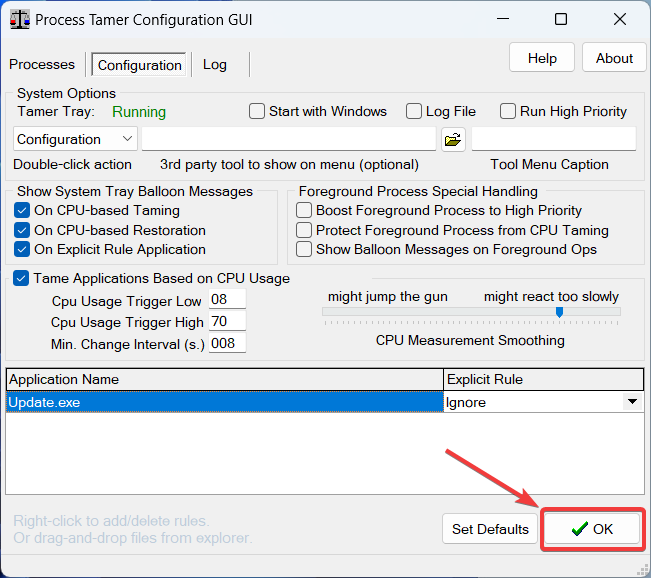This screenshot has width=651, height=578.
Task: Switch to the Processes tab
Action: (x=42, y=64)
